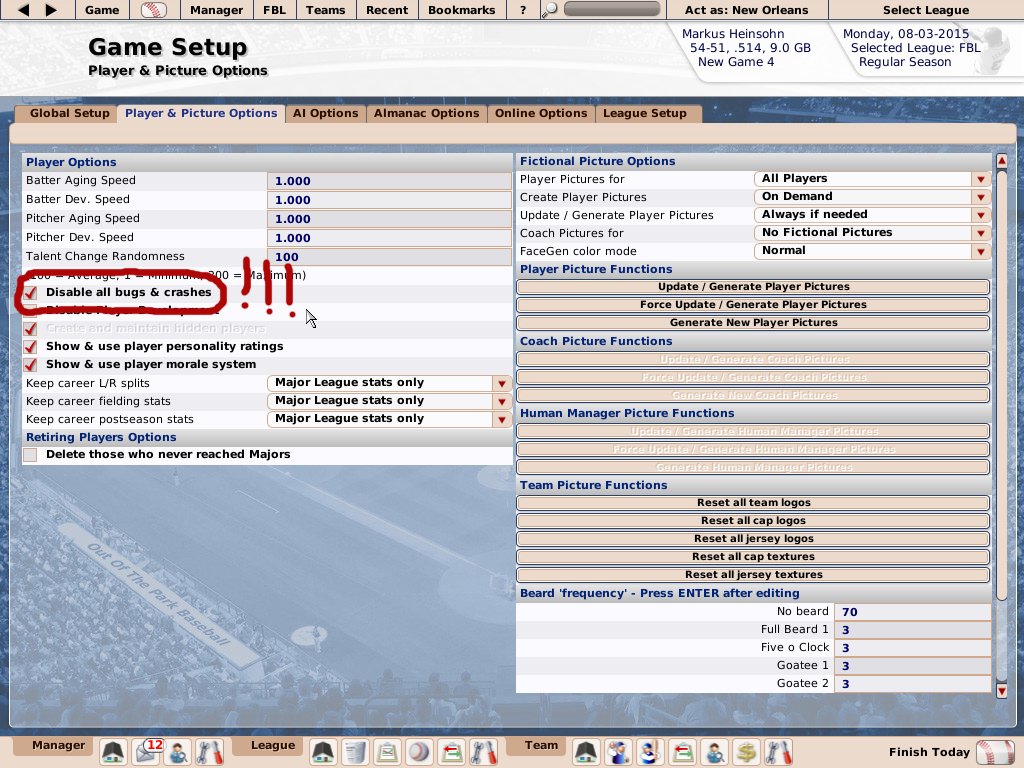1024x768 pixels.
Task: Open the mail inbox showing 12 messages
Action: [x=146, y=751]
